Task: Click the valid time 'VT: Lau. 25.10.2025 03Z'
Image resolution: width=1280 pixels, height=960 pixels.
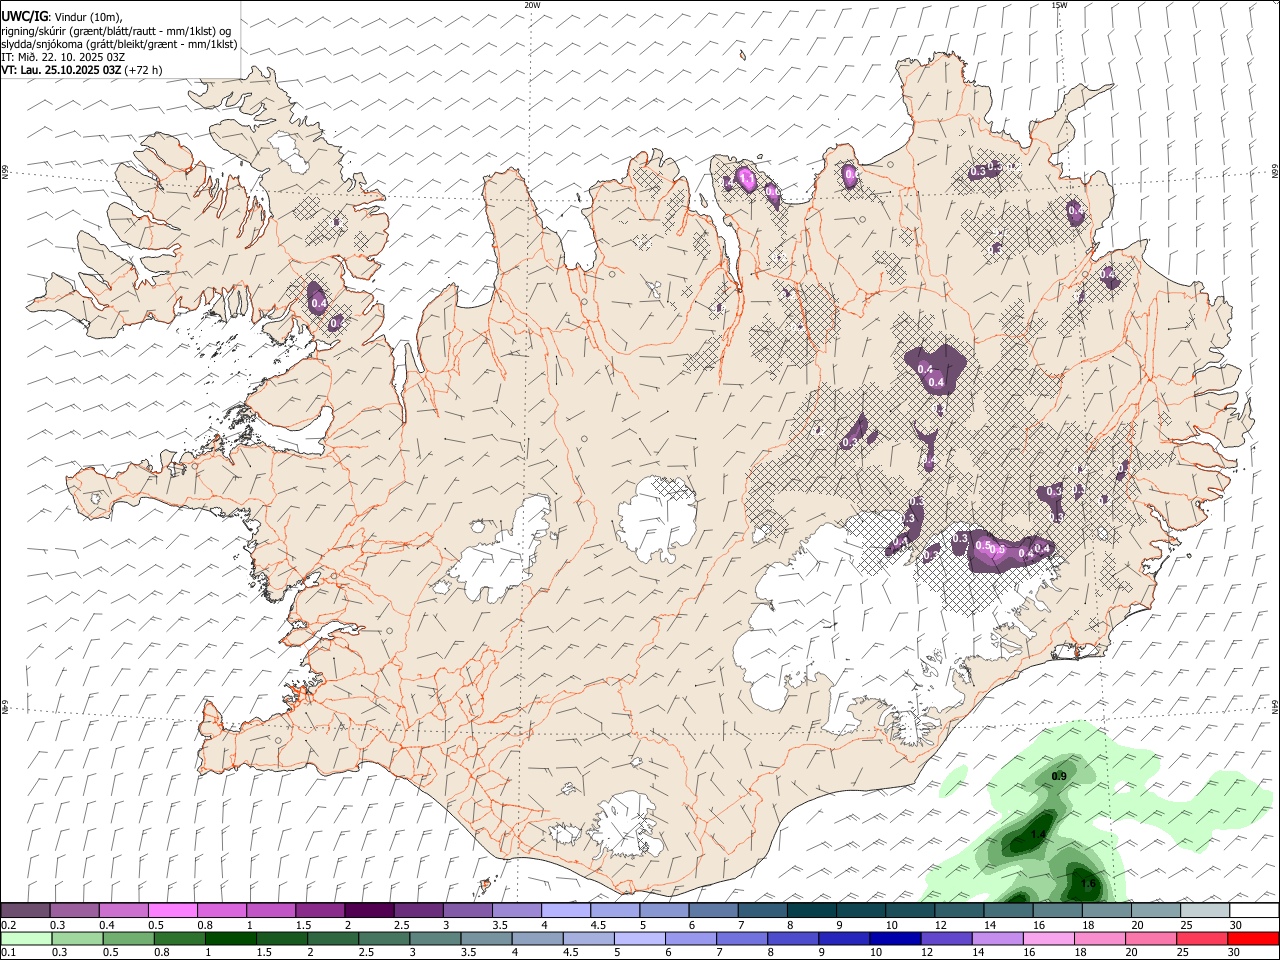Action: pyautogui.click(x=61, y=70)
